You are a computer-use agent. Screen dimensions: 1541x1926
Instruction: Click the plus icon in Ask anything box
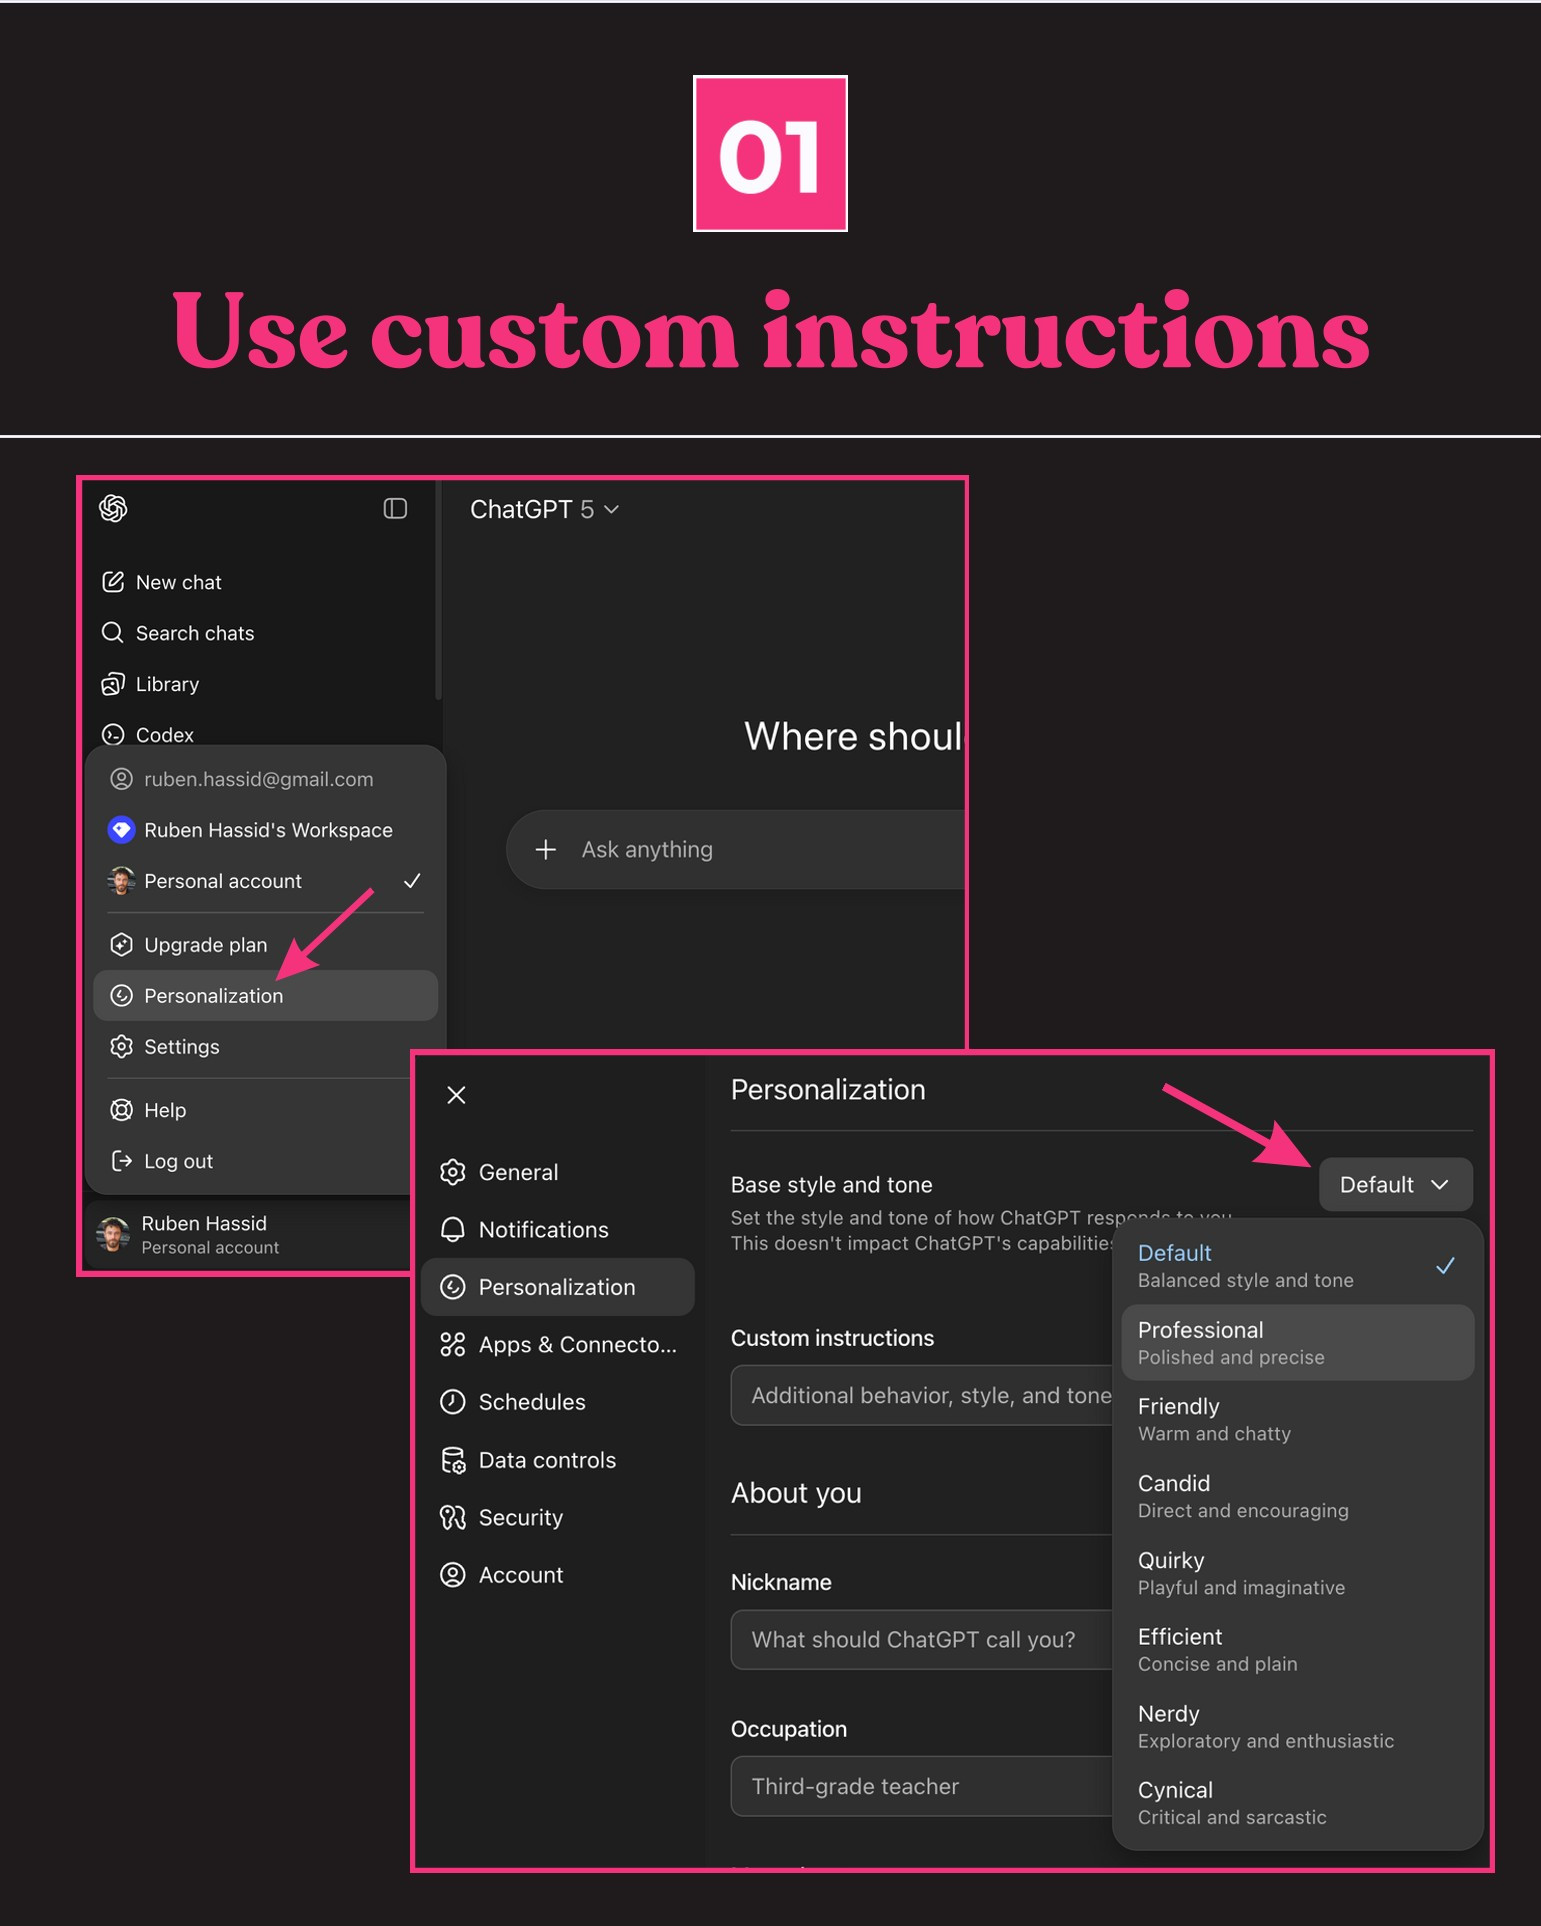tap(546, 850)
